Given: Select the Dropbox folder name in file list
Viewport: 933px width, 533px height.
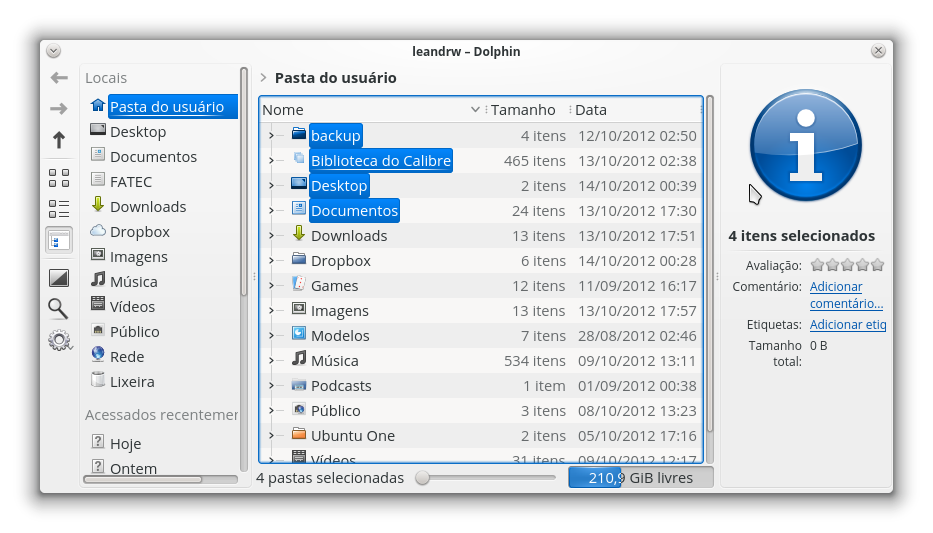Looking at the screenshot, I should coord(341,261).
